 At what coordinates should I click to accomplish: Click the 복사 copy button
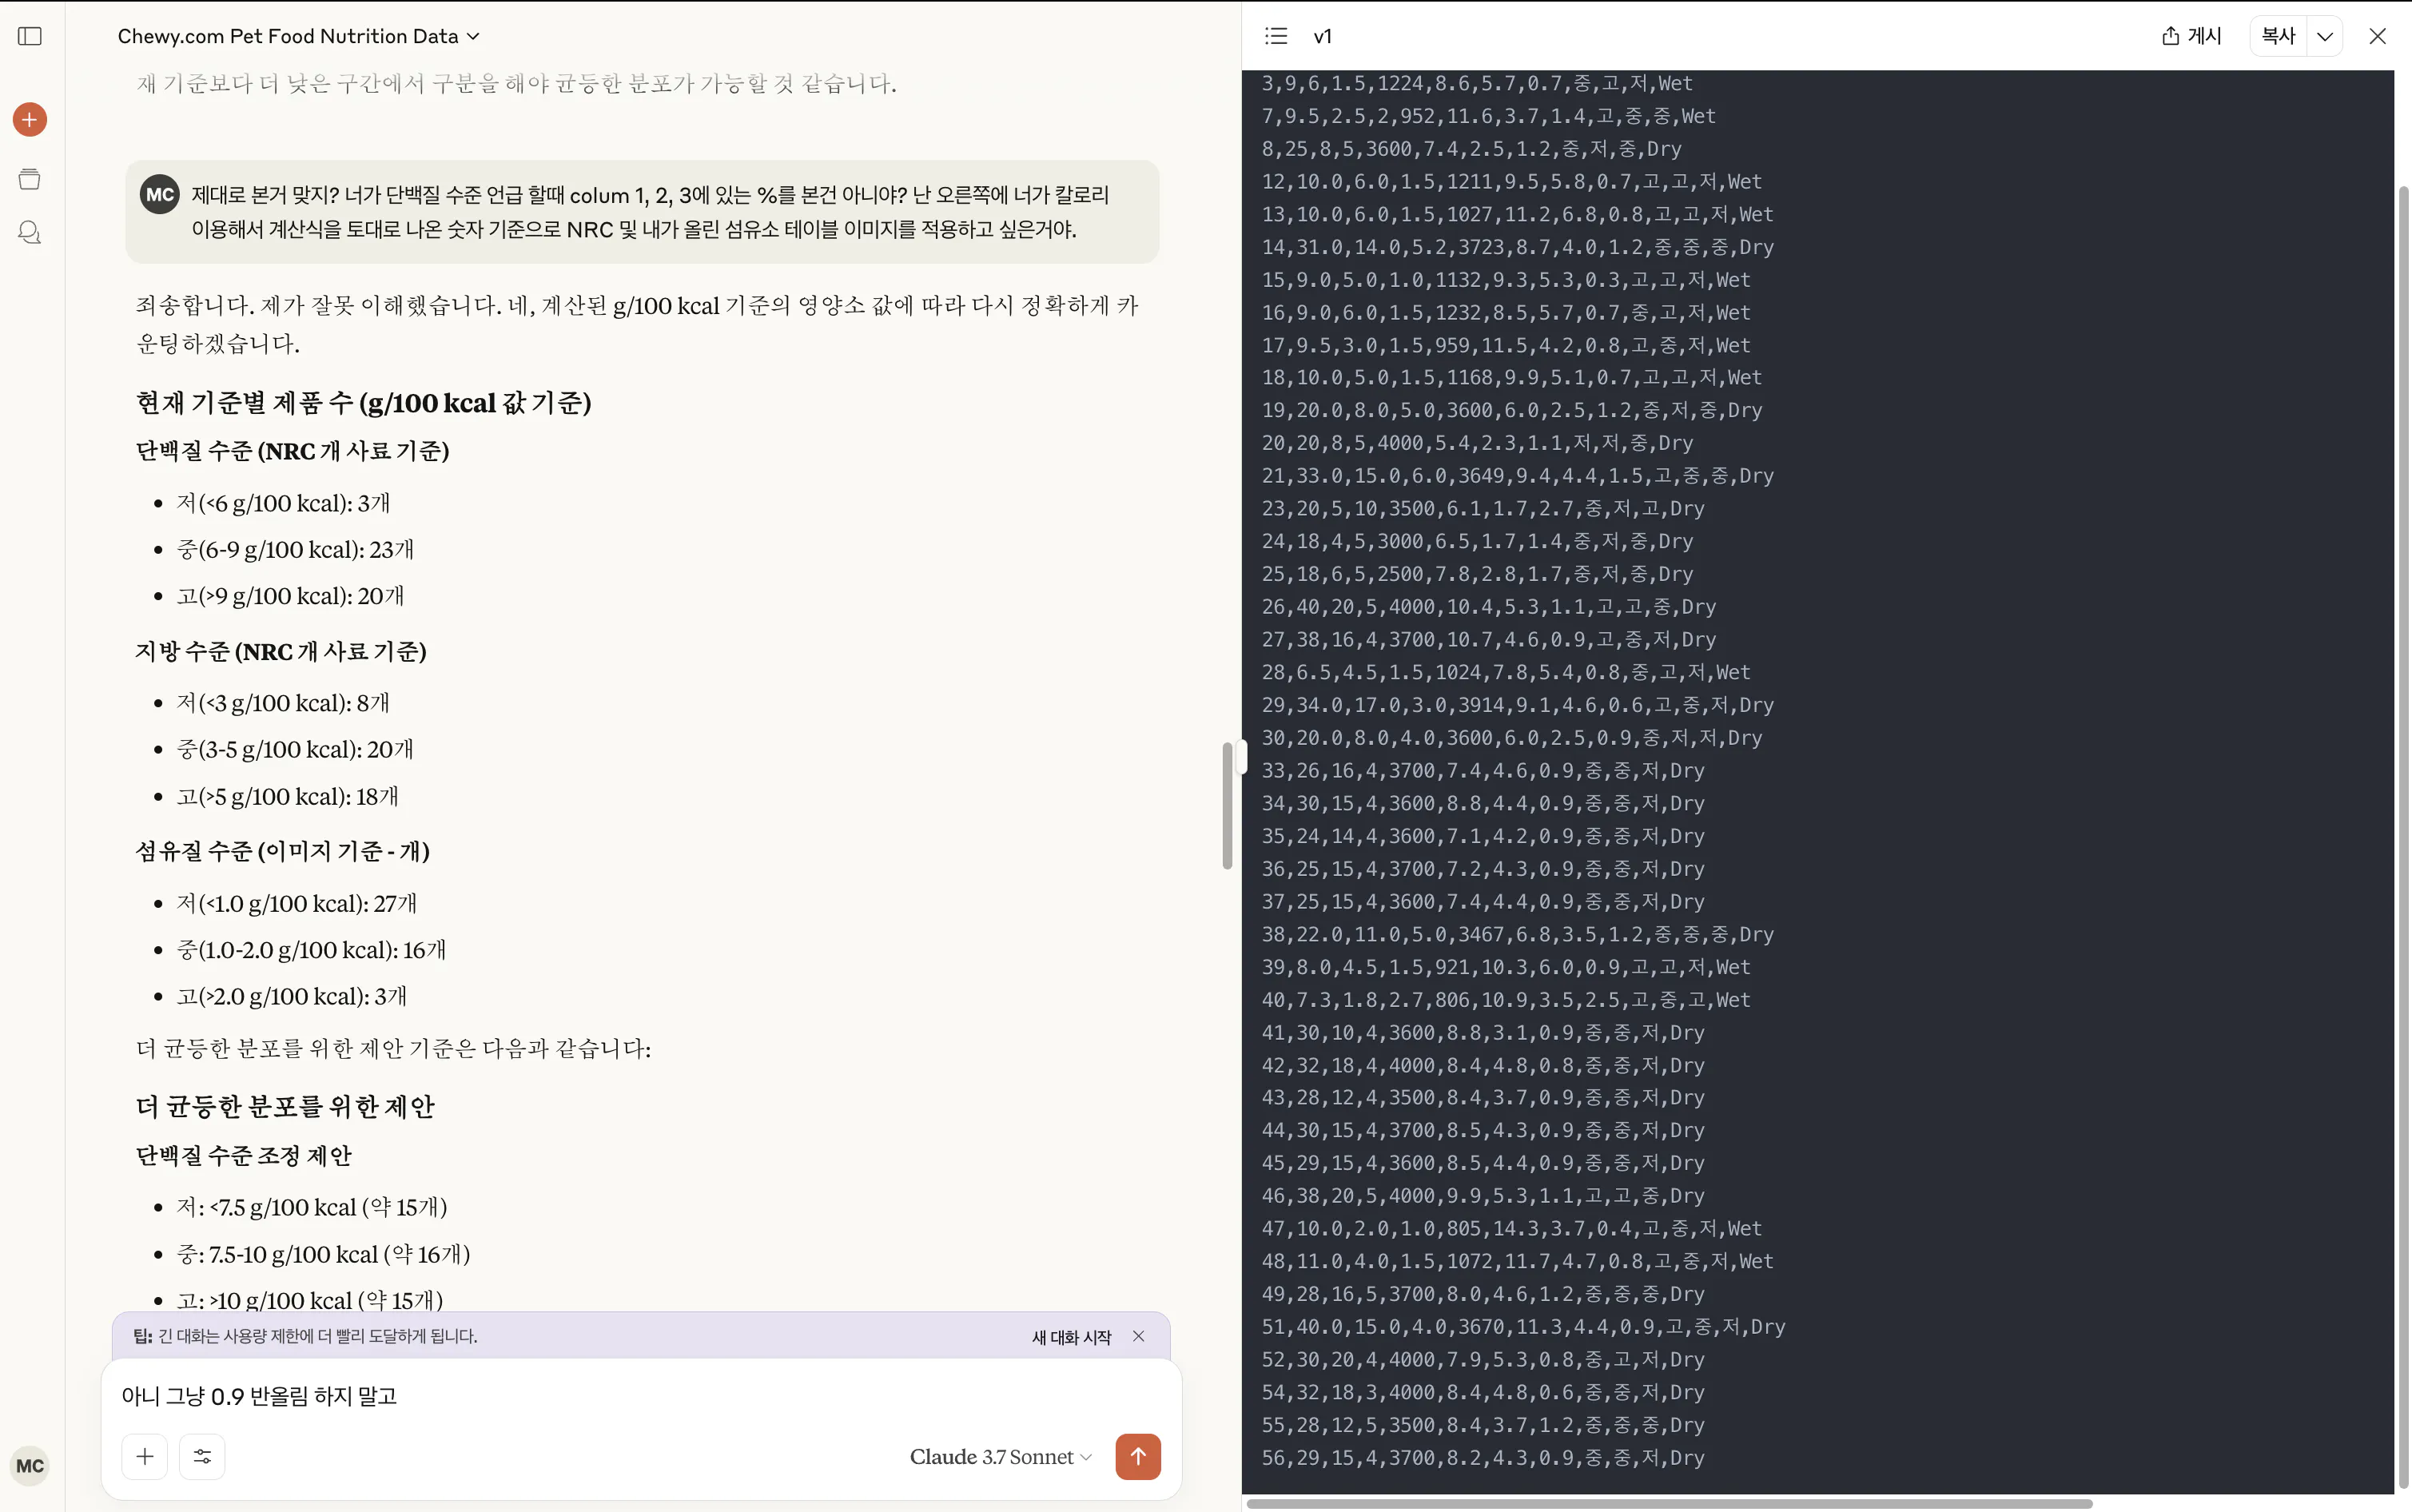click(x=2278, y=36)
